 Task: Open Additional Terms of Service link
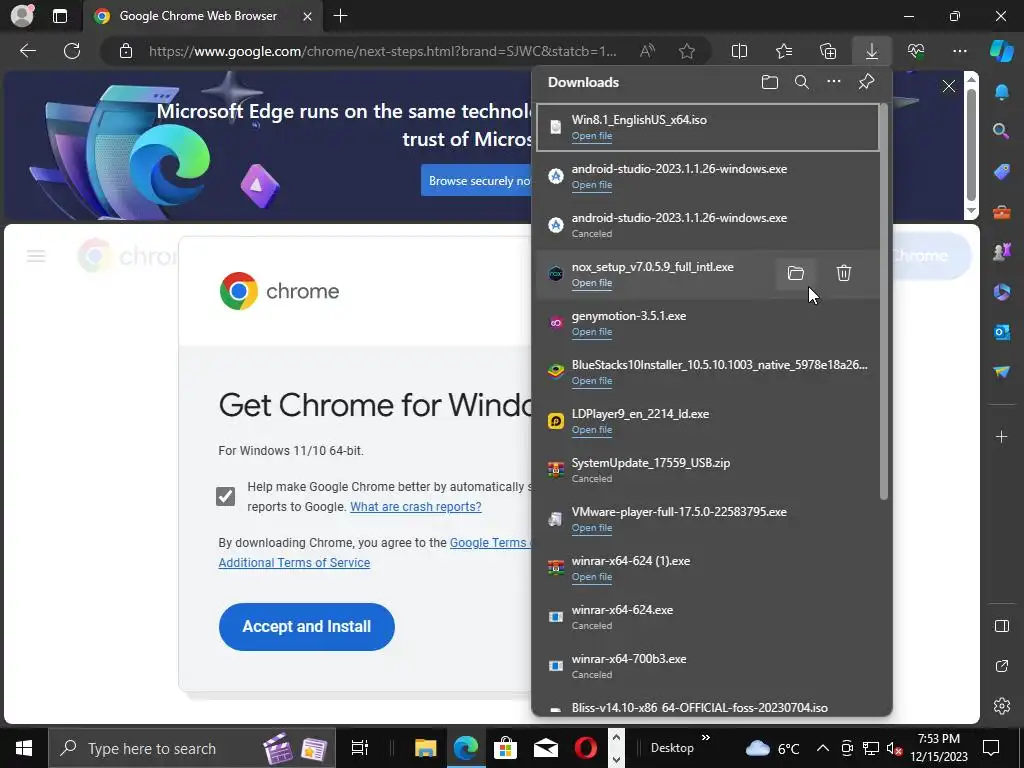tap(294, 562)
